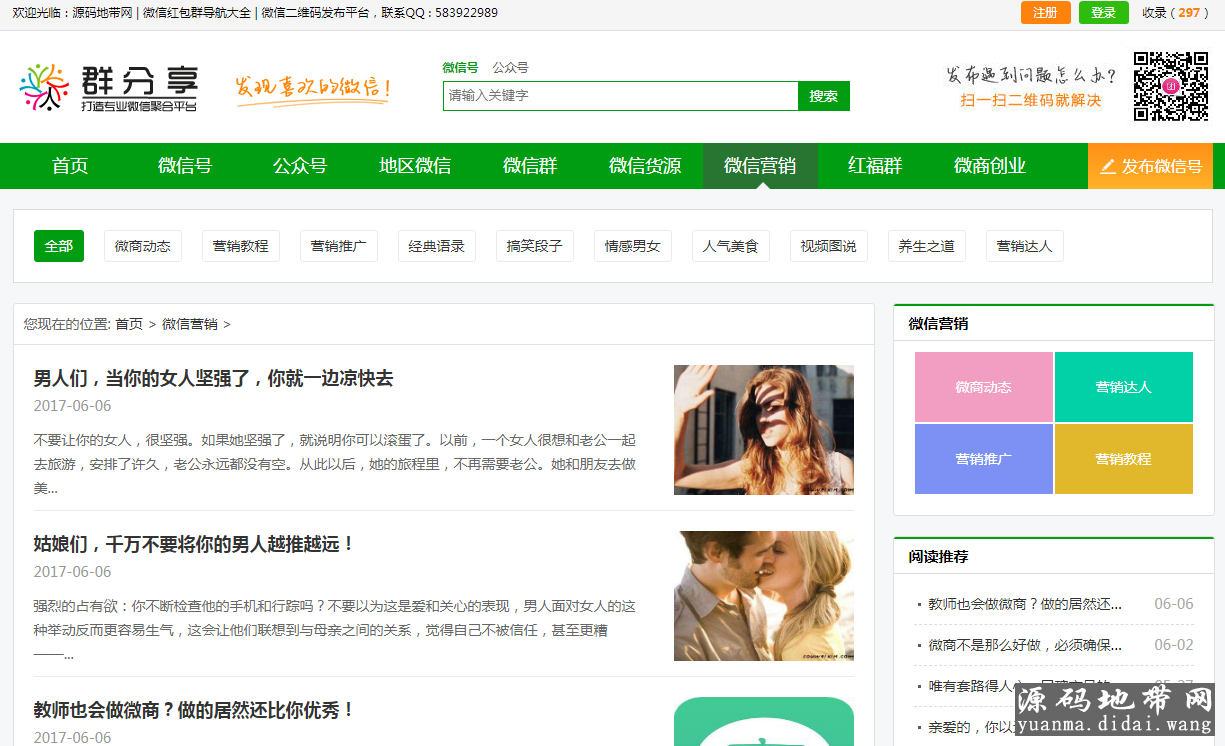Switch to the 公众号 search tab
The image size is (1225, 746).
pos(510,68)
